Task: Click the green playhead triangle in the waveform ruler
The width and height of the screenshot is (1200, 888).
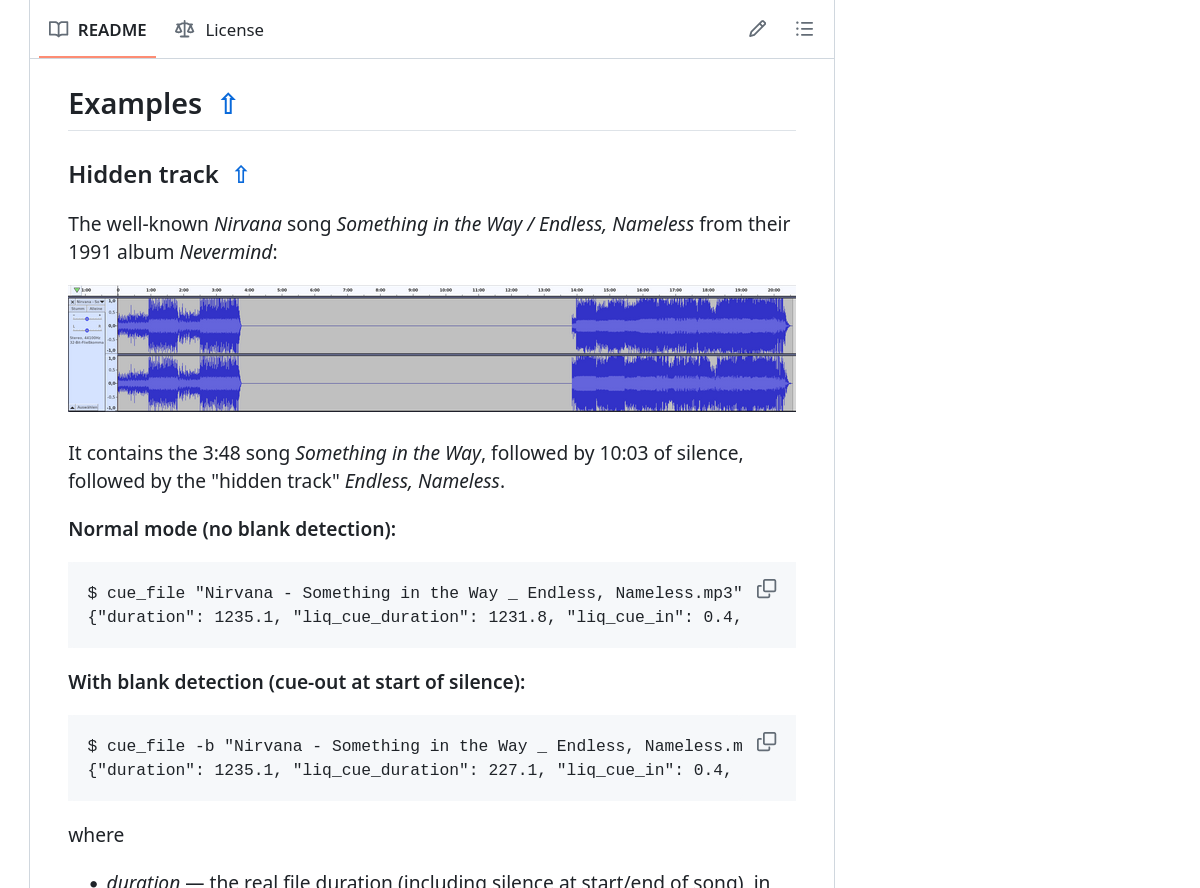Action: coord(77,290)
